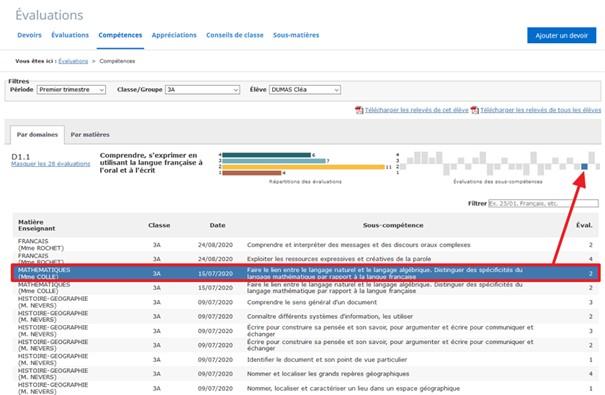Image resolution: width=605 pixels, height=395 pixels.
Task: Click the Classe column header
Action: [159, 225]
